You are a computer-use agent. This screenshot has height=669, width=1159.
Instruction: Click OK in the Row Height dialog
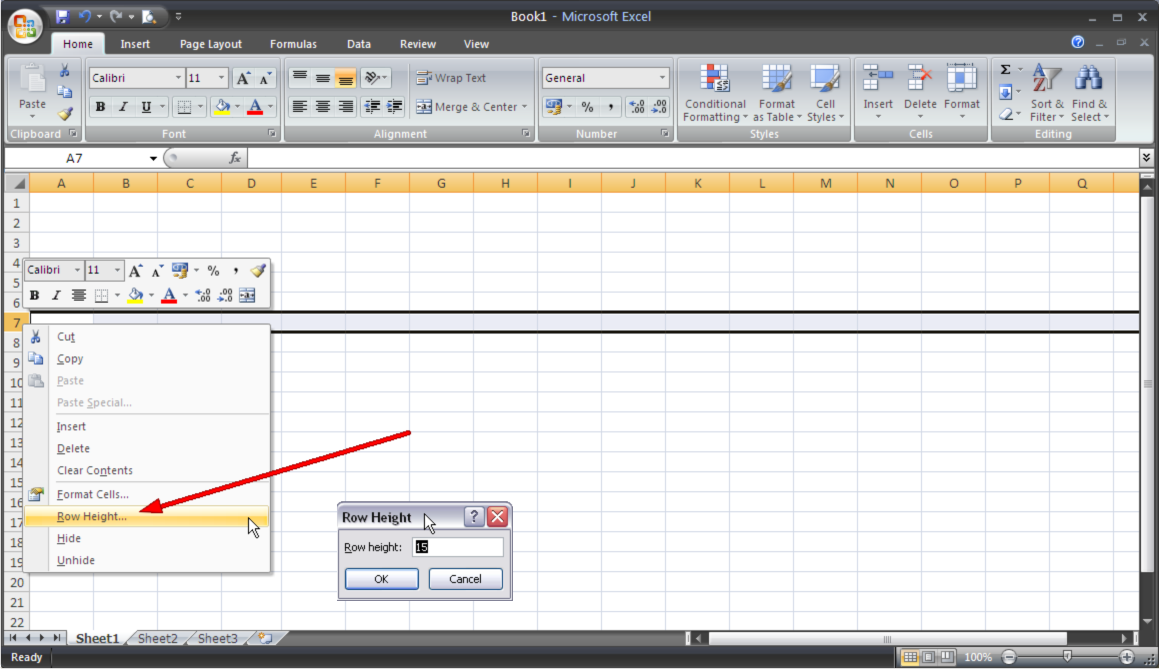(381, 578)
